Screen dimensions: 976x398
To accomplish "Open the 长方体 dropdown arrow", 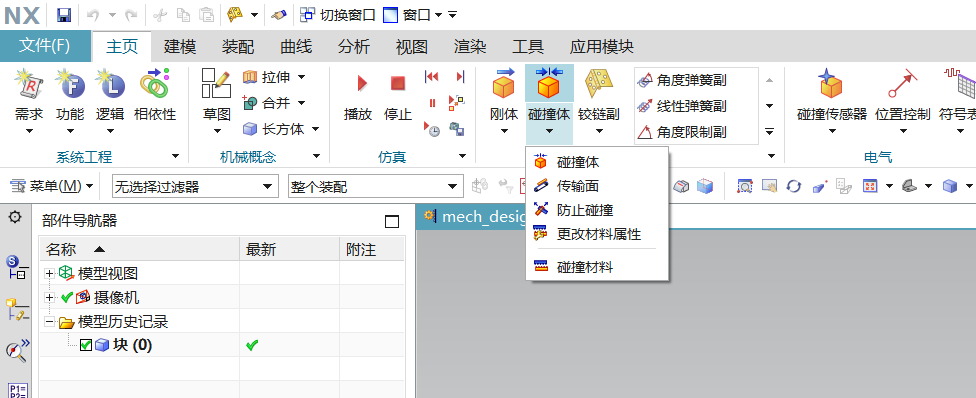I will 315,129.
